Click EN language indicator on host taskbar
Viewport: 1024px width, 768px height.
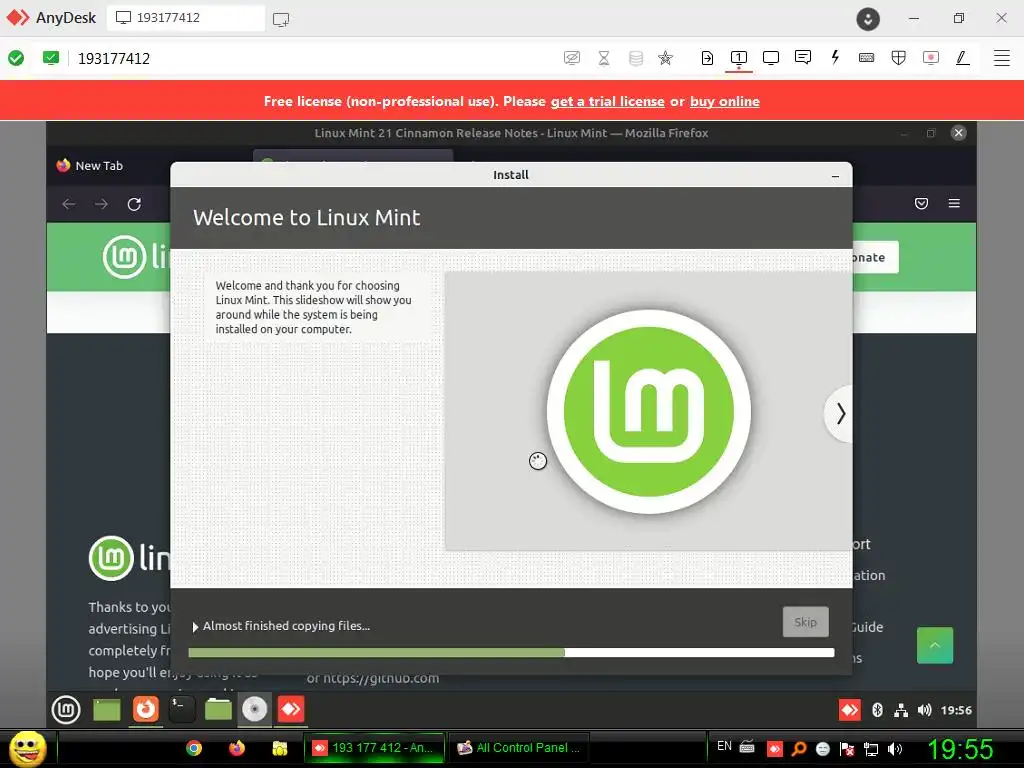(x=724, y=746)
